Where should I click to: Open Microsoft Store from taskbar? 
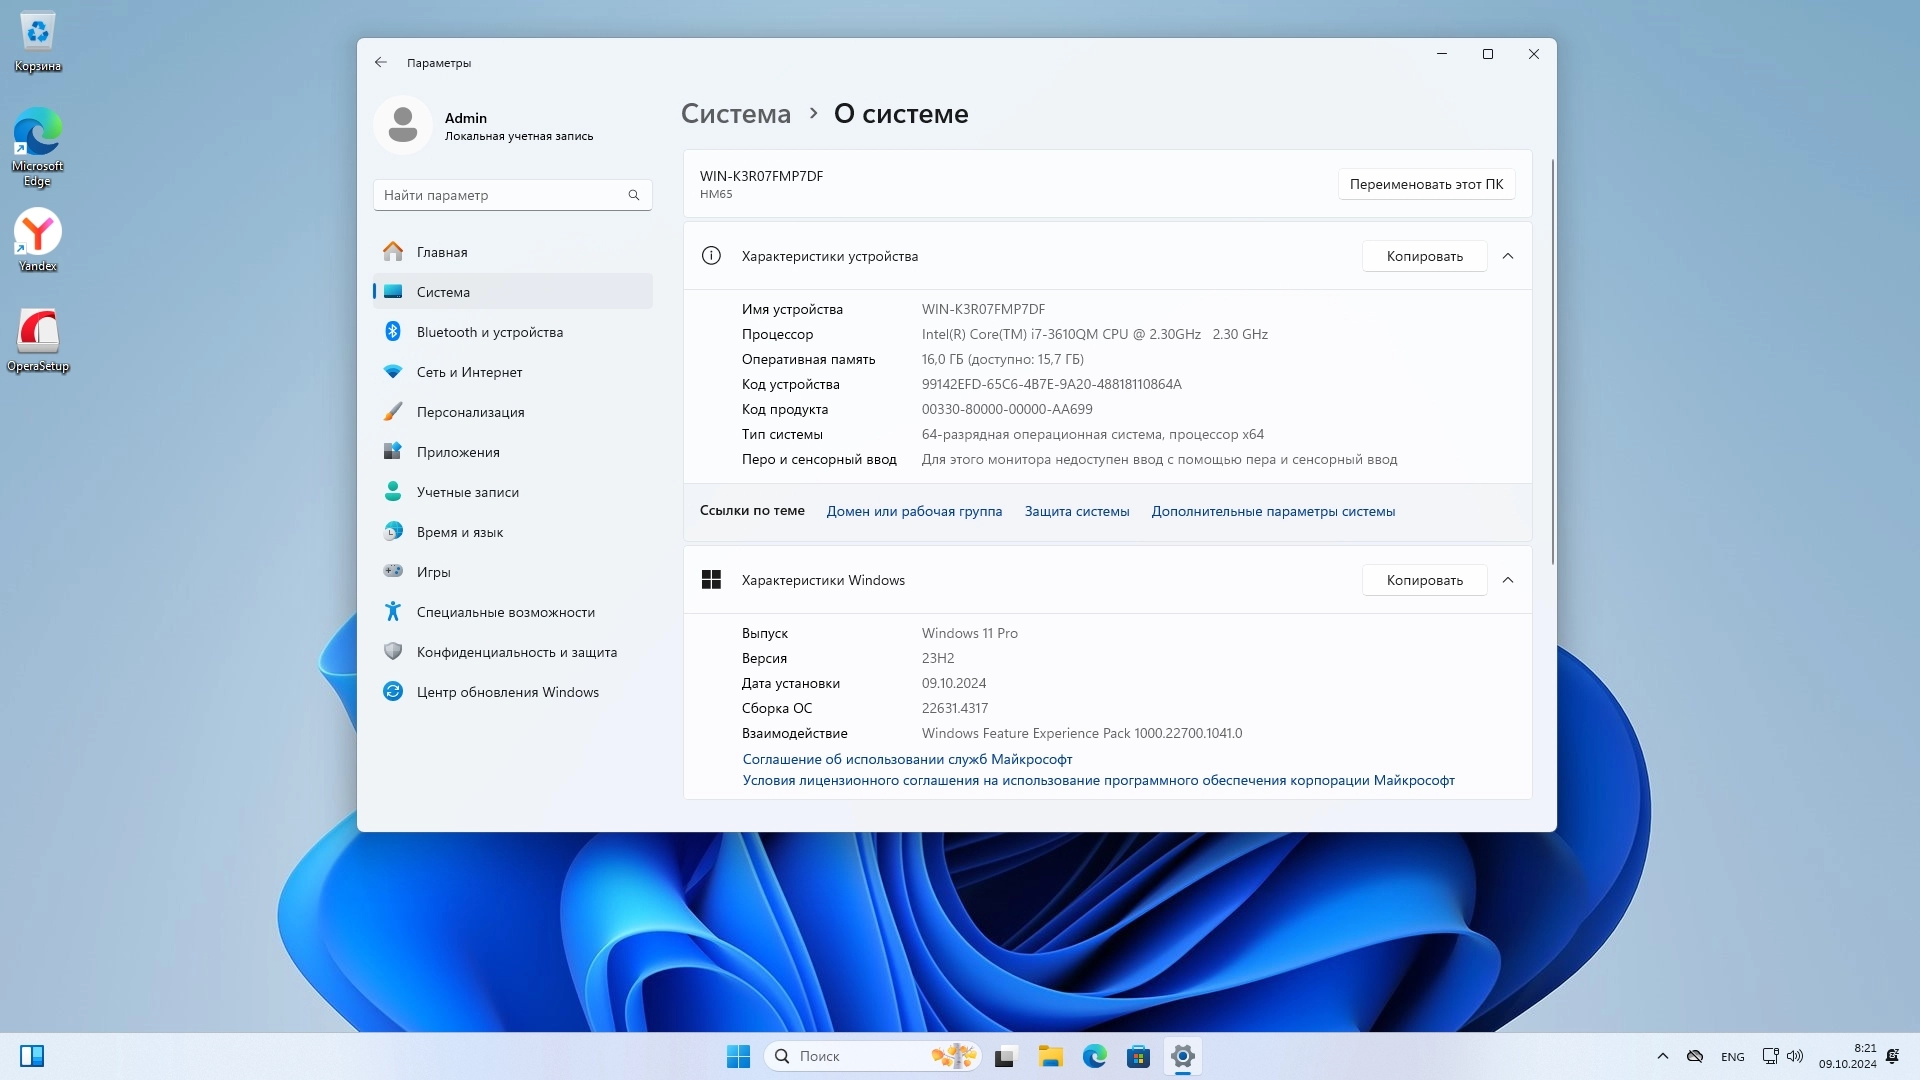(1138, 1056)
